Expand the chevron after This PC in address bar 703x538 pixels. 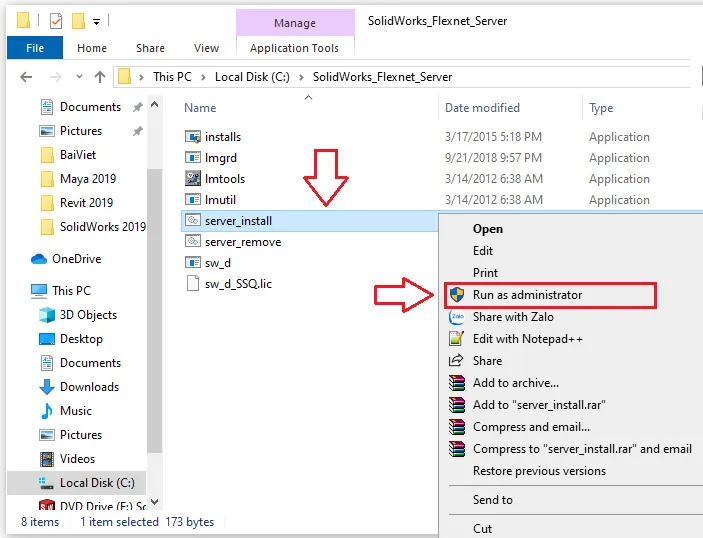(x=203, y=78)
